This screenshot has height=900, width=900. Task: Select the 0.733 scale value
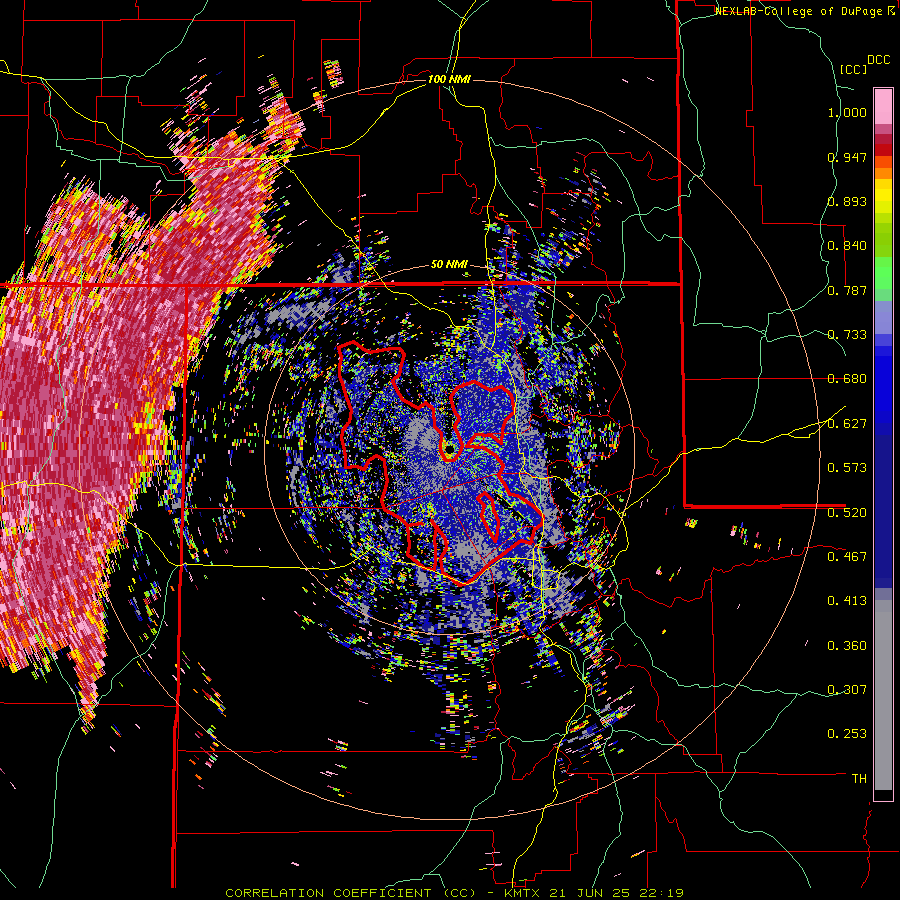coord(847,335)
